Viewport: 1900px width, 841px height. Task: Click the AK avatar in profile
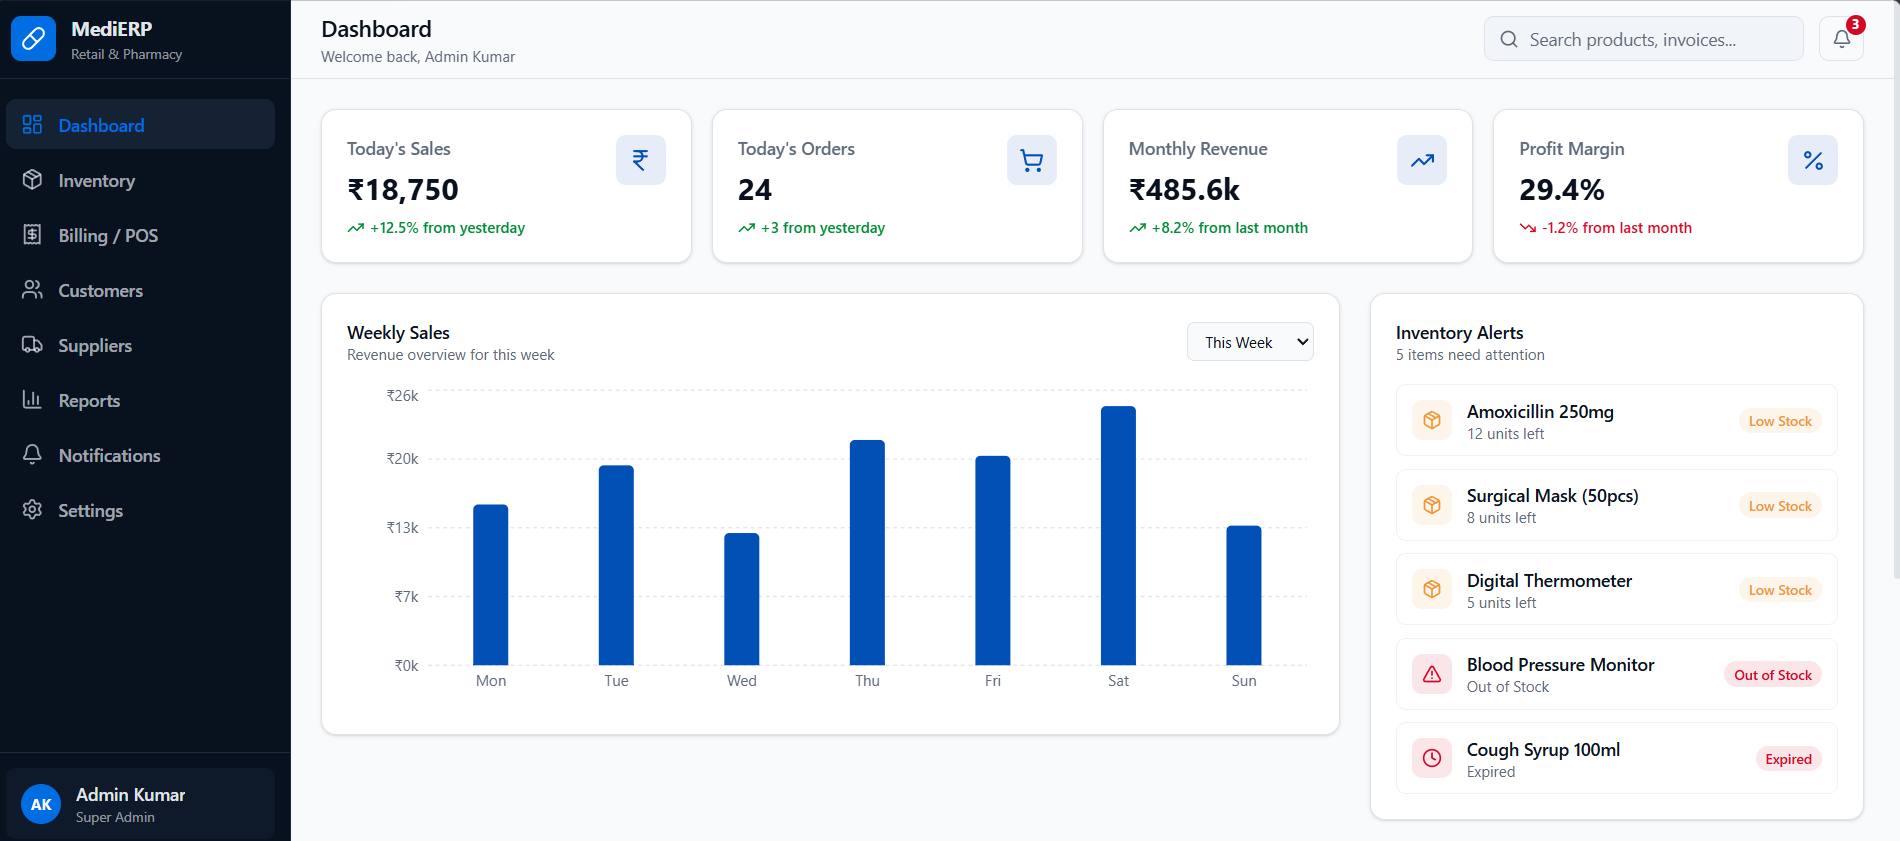coord(41,804)
